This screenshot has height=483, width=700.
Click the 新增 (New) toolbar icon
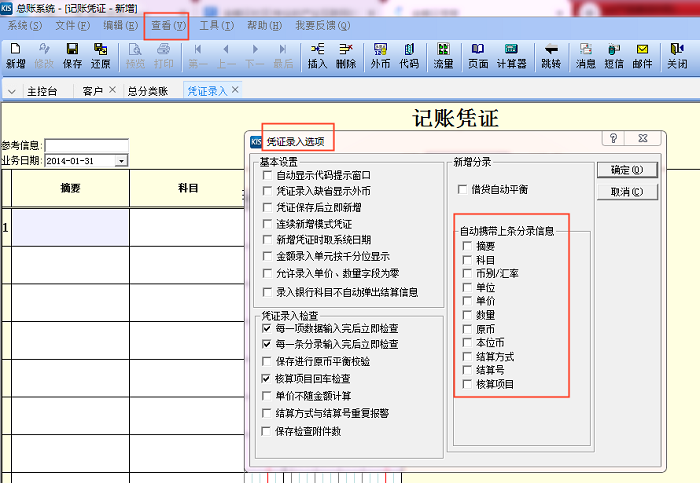(x=15, y=54)
